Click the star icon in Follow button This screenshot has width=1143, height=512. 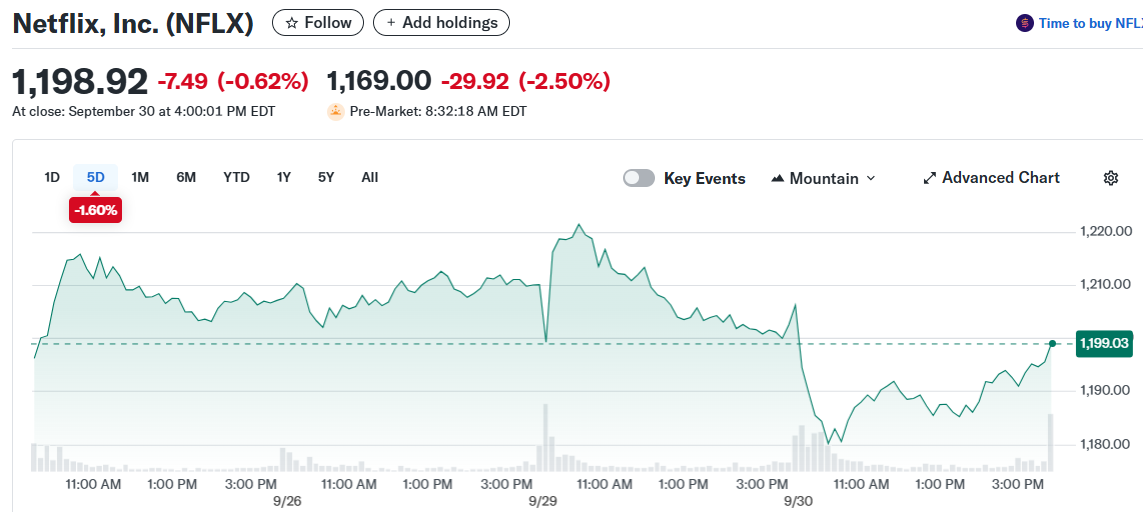[291, 23]
